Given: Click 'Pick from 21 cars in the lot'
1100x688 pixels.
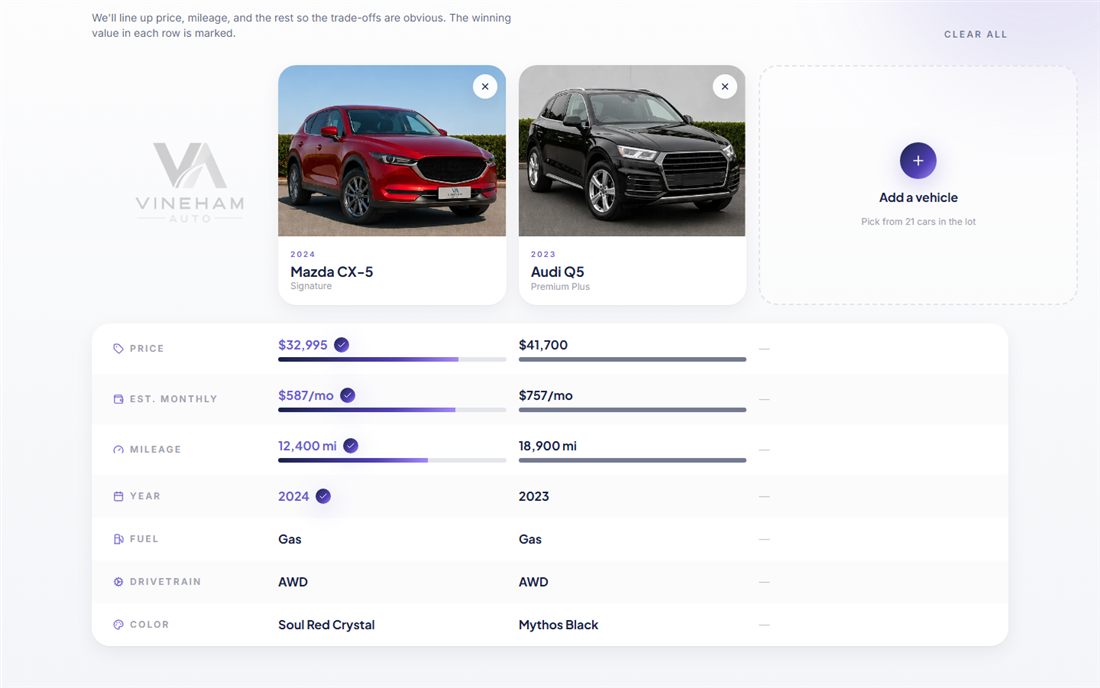Looking at the screenshot, I should [918, 222].
